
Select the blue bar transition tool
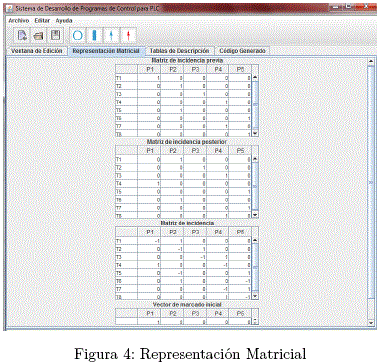[x=94, y=35]
